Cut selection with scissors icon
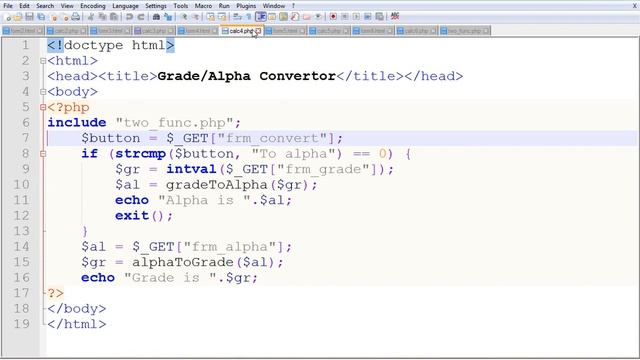This screenshot has width=640, height=360. coord(90,17)
